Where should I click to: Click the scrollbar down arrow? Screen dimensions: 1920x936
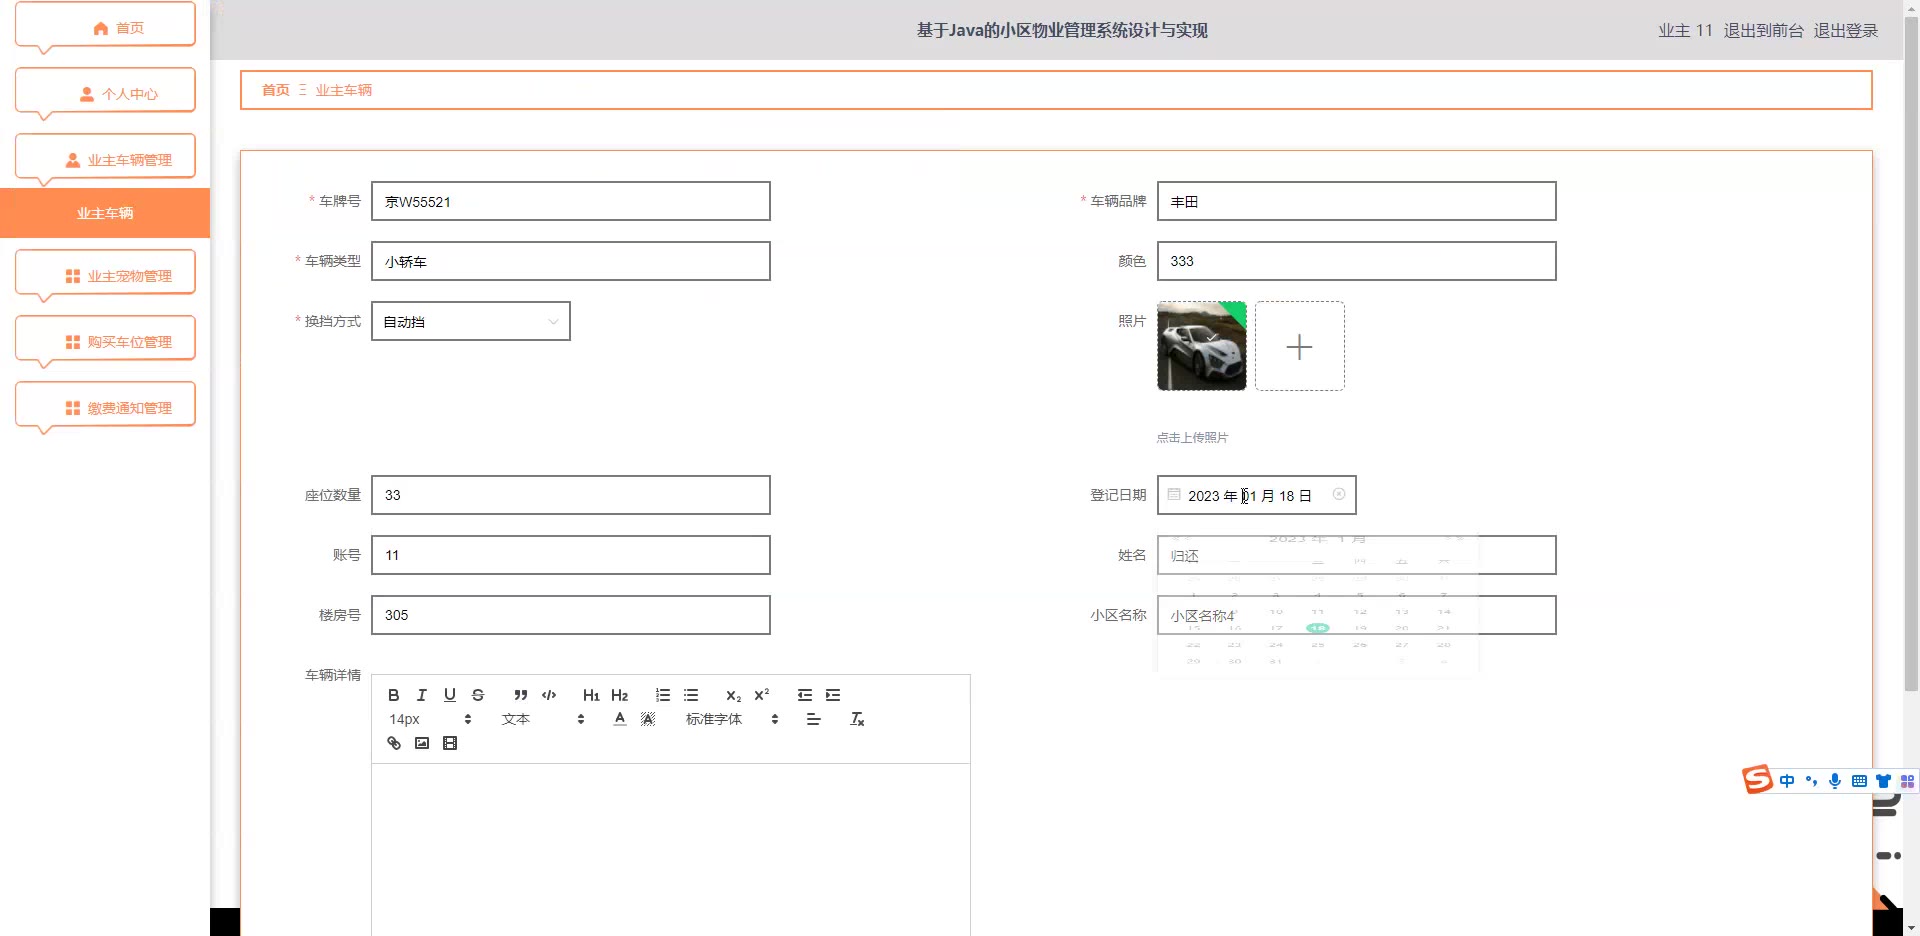click(x=1911, y=927)
